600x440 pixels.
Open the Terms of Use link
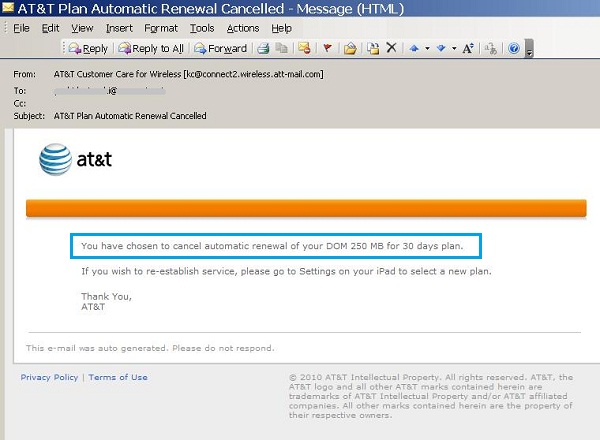pyautogui.click(x=118, y=377)
